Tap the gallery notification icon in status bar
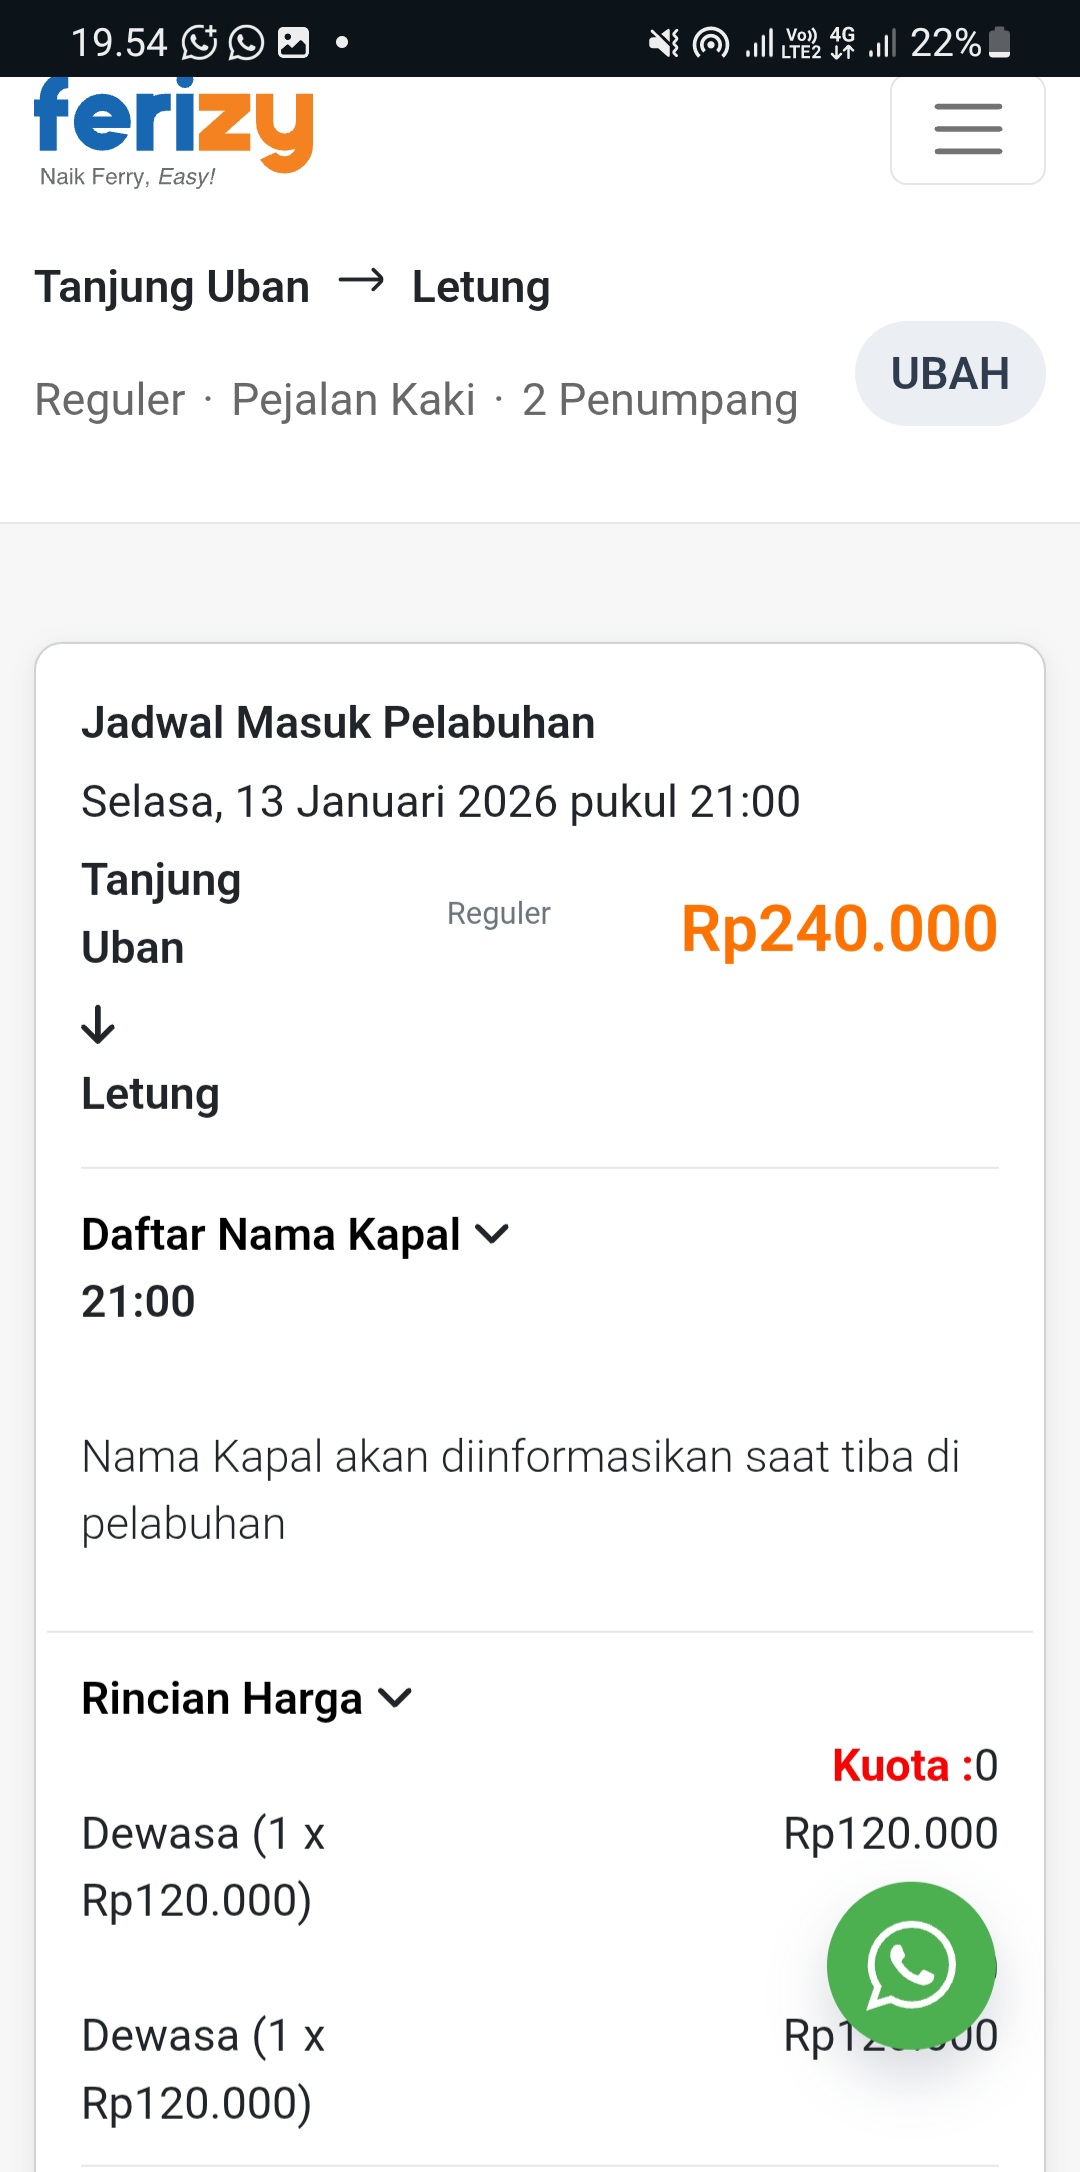Image resolution: width=1080 pixels, height=2172 pixels. pyautogui.click(x=293, y=43)
